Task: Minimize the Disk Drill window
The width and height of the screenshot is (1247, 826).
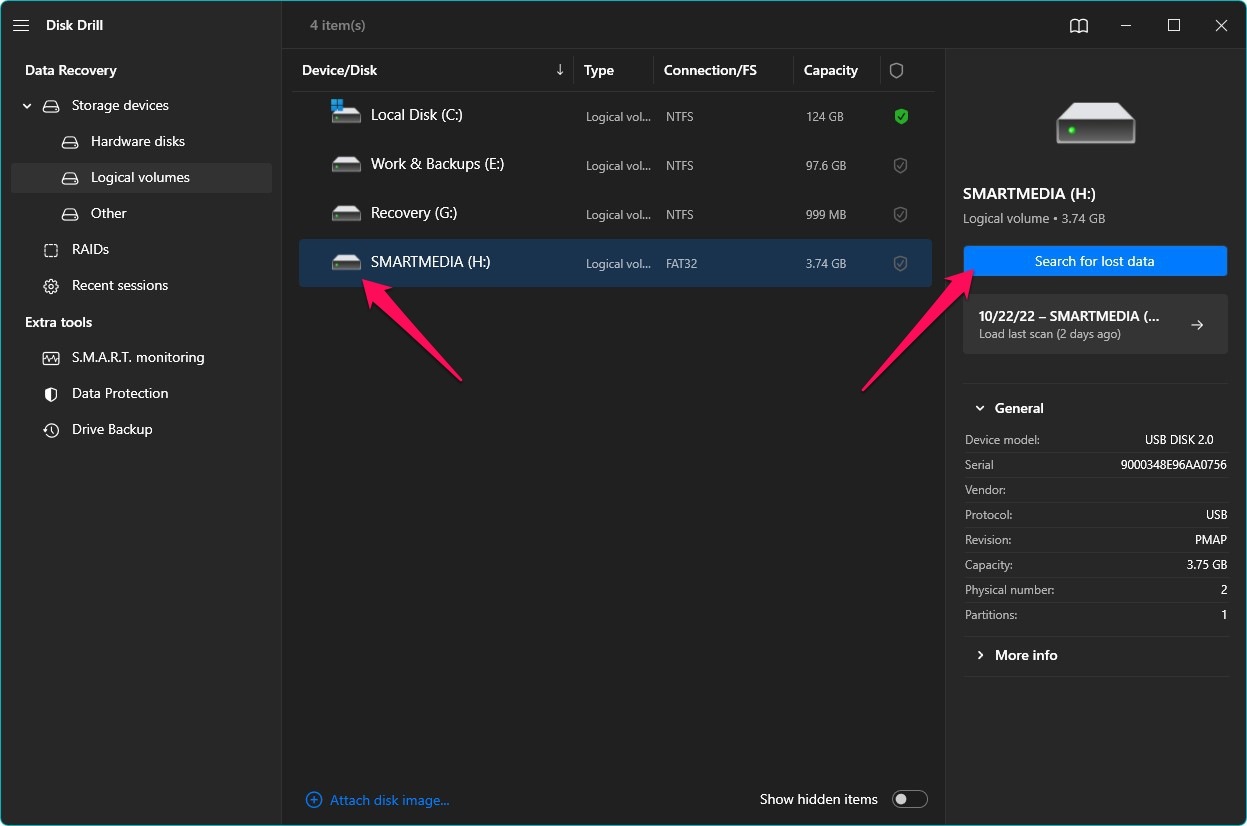Action: (1127, 26)
